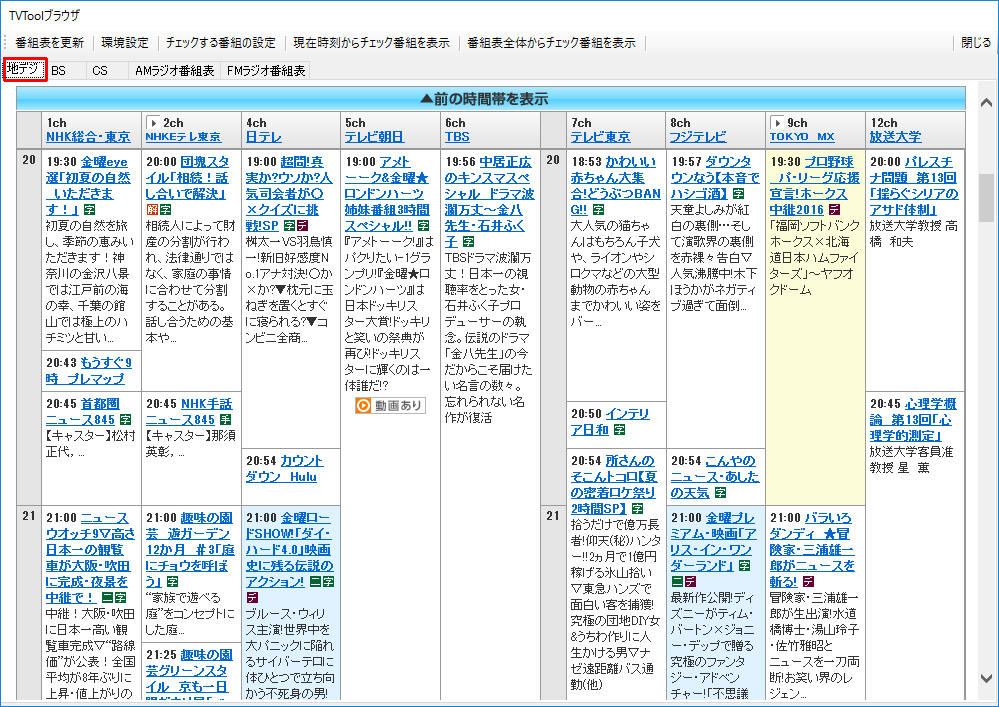999x707 pixels.
Task: Click the 字 icon beside ダウンタウンなう title
Action: 738,194
